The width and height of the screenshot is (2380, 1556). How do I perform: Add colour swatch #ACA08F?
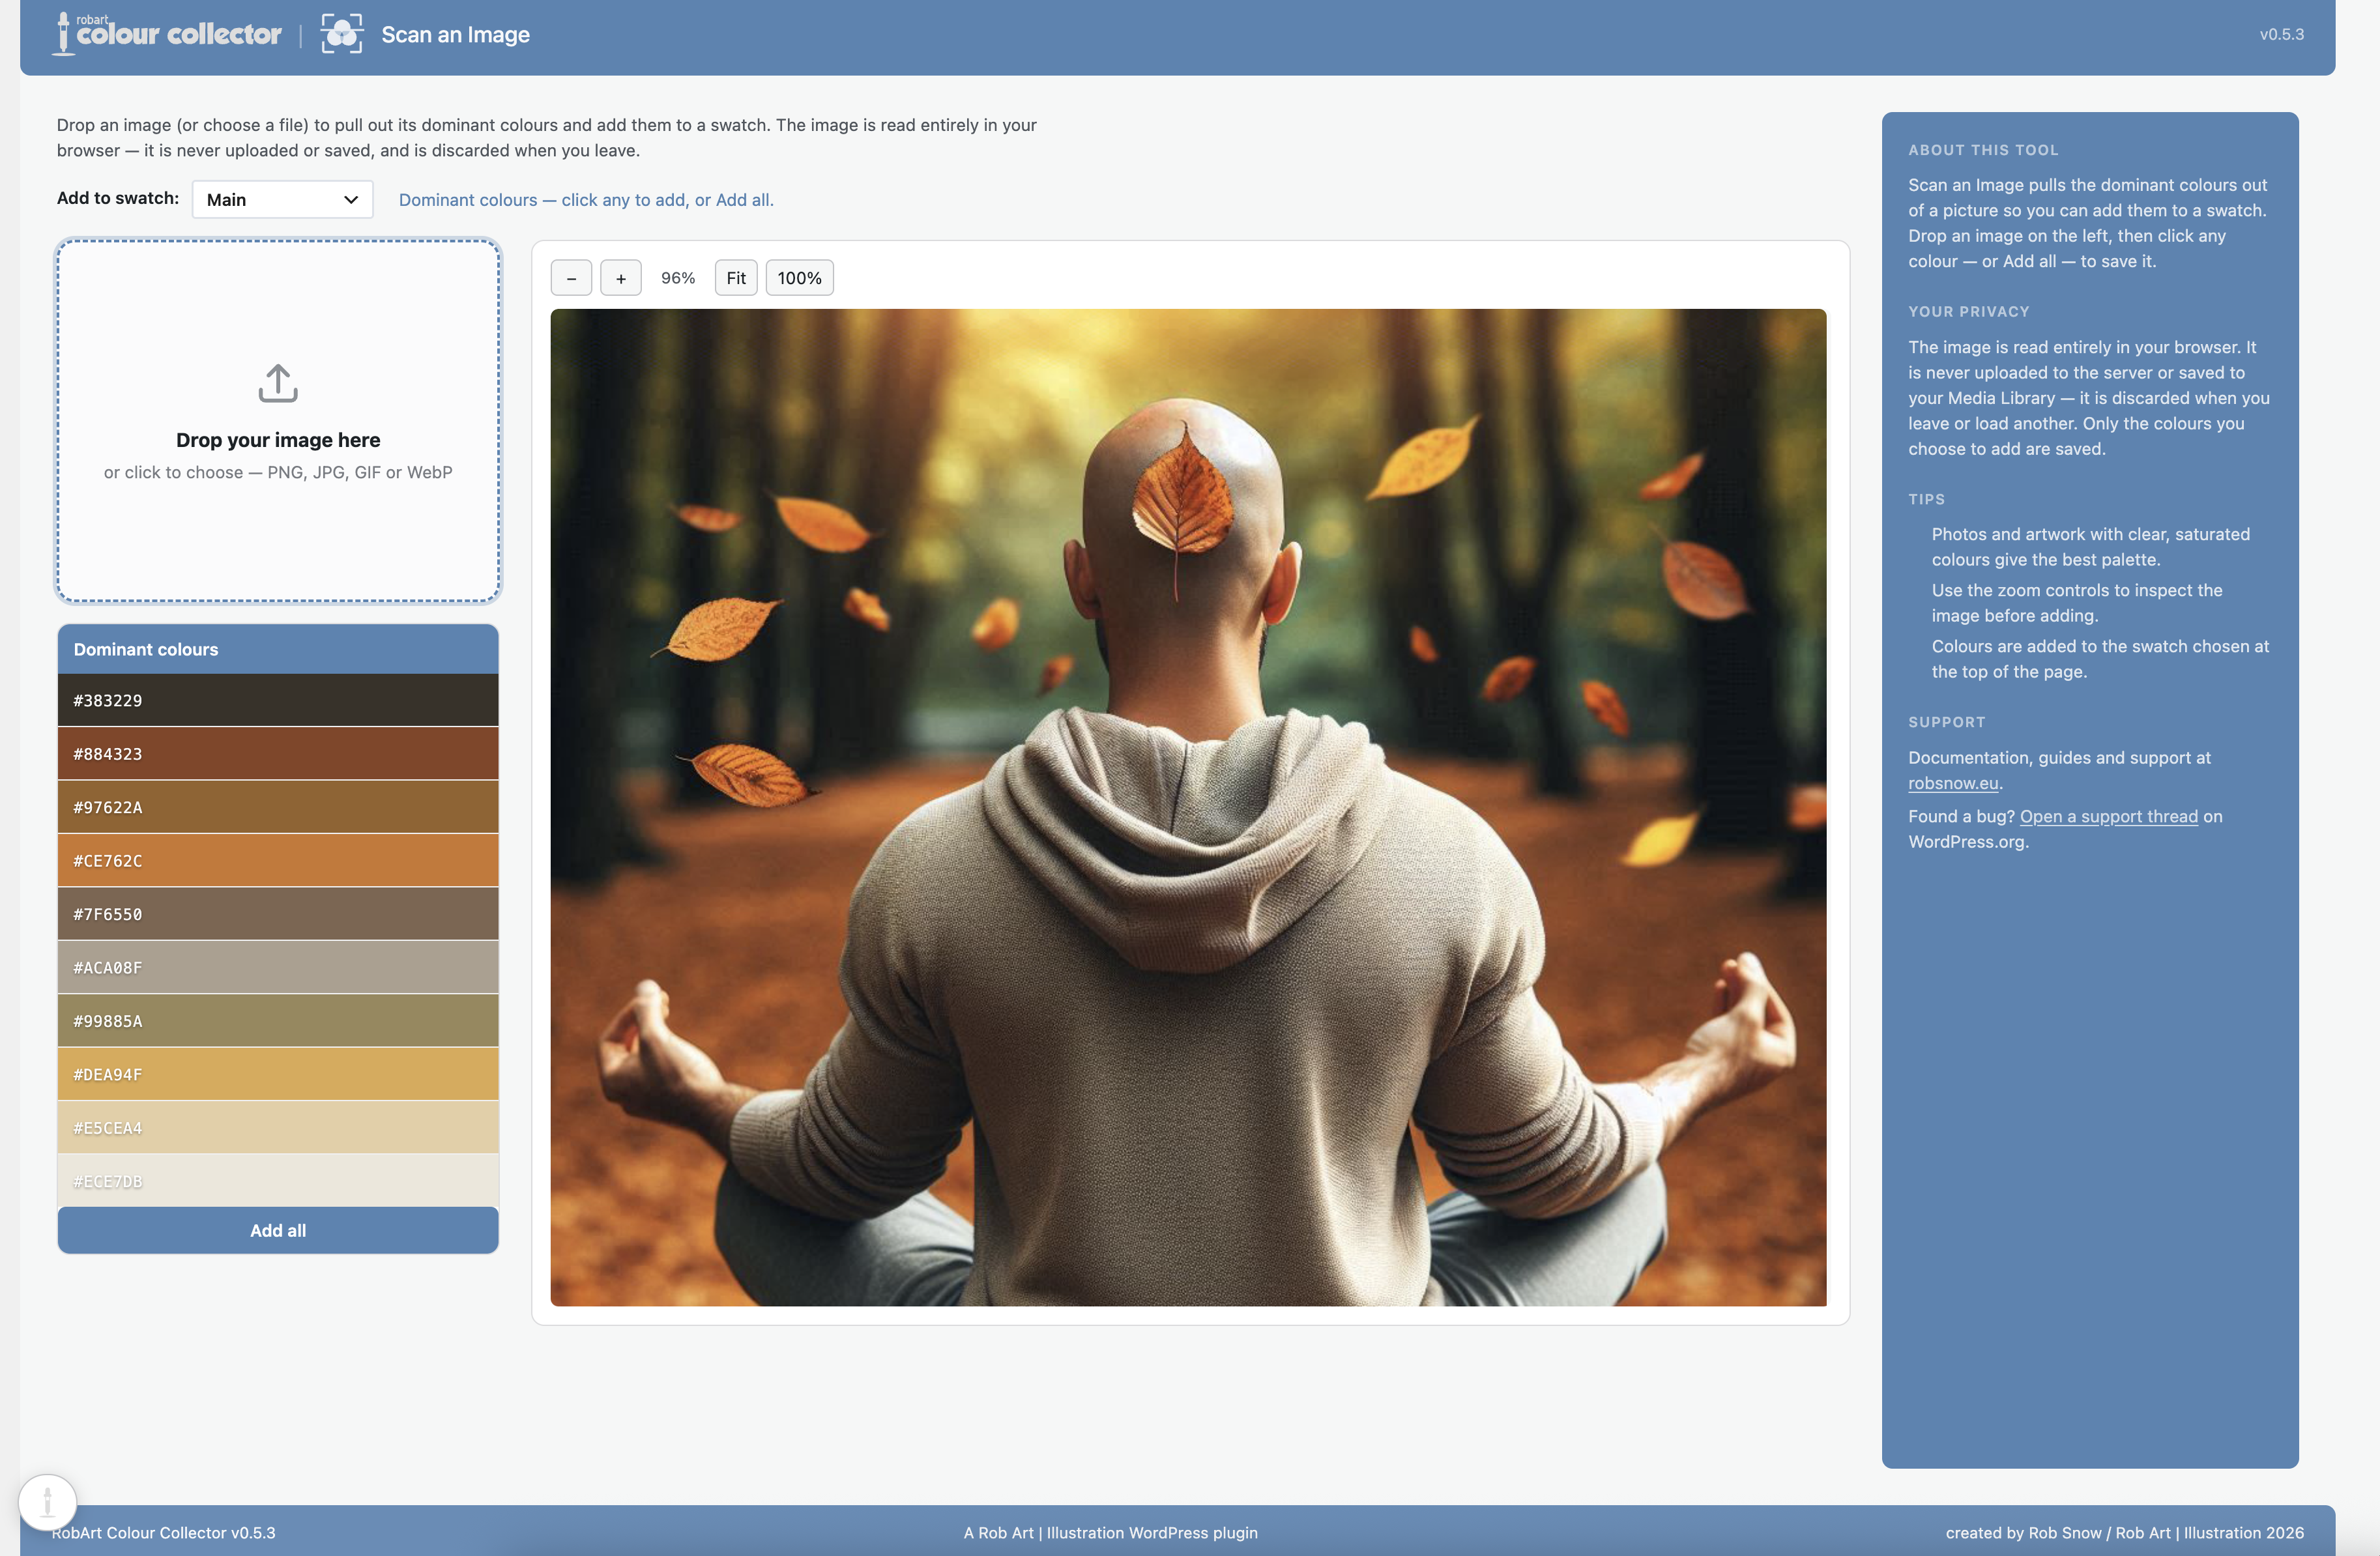pos(278,967)
